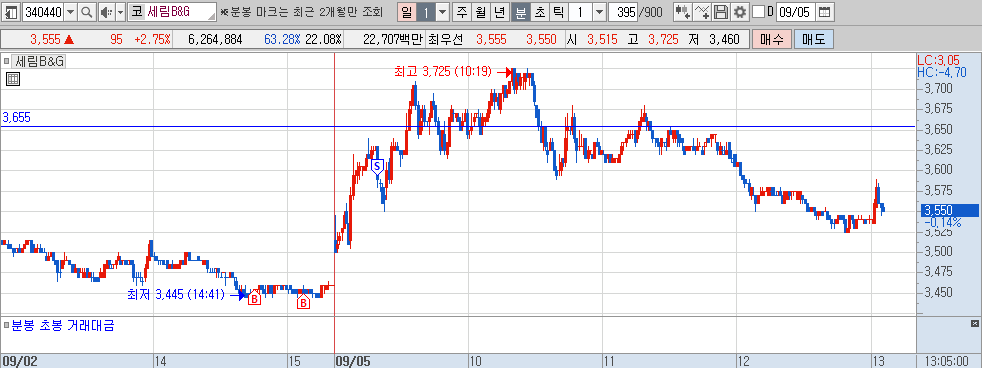Toggle the 세림B&G chart legend box
Image resolution: width=982 pixels, height=368 pixels.
coord(6,61)
